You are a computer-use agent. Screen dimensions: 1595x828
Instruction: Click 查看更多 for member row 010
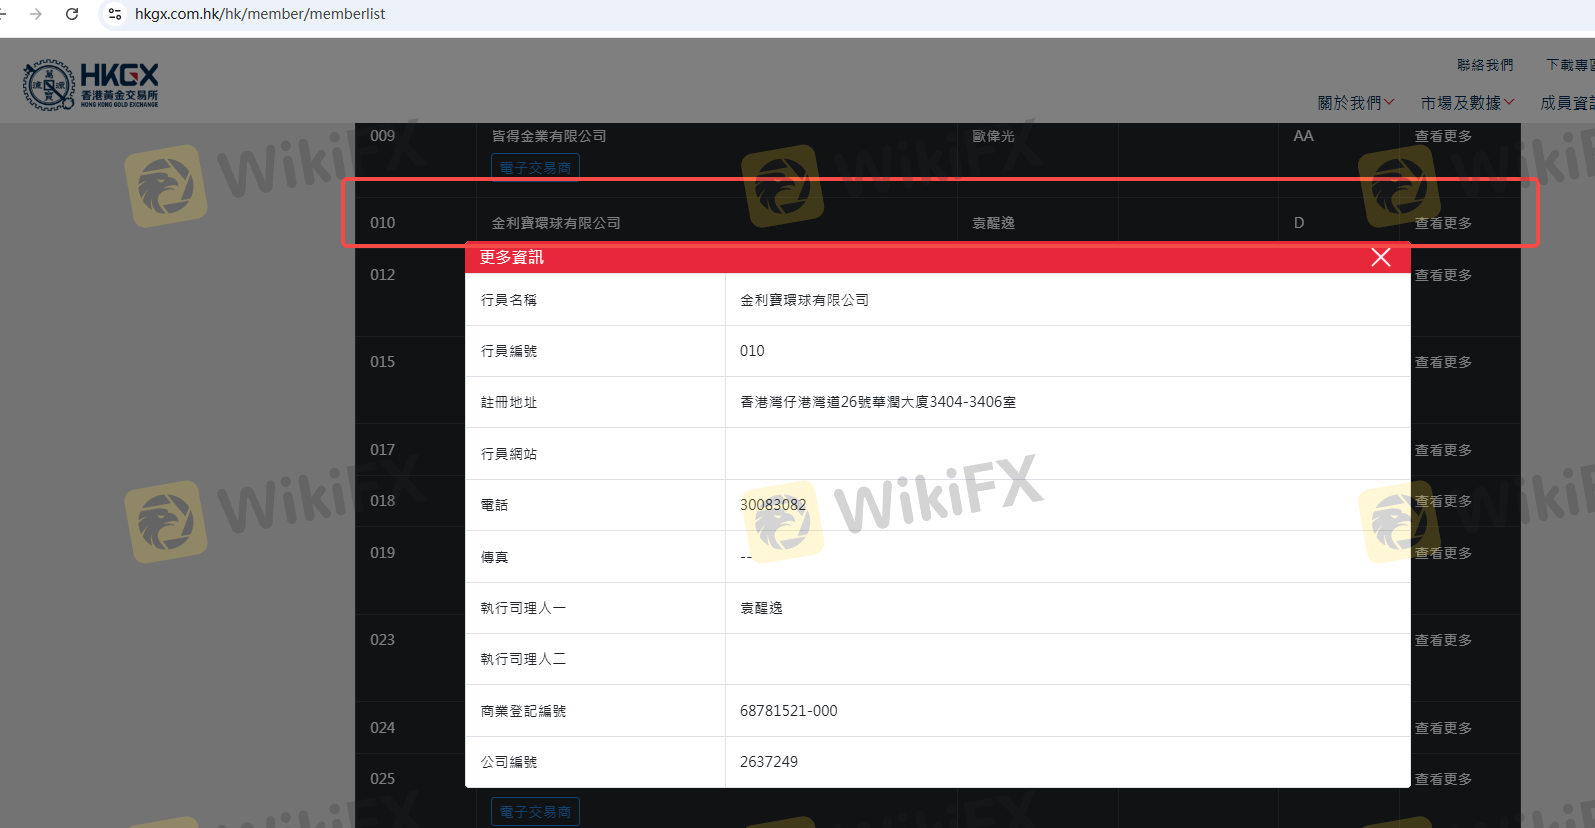point(1443,223)
